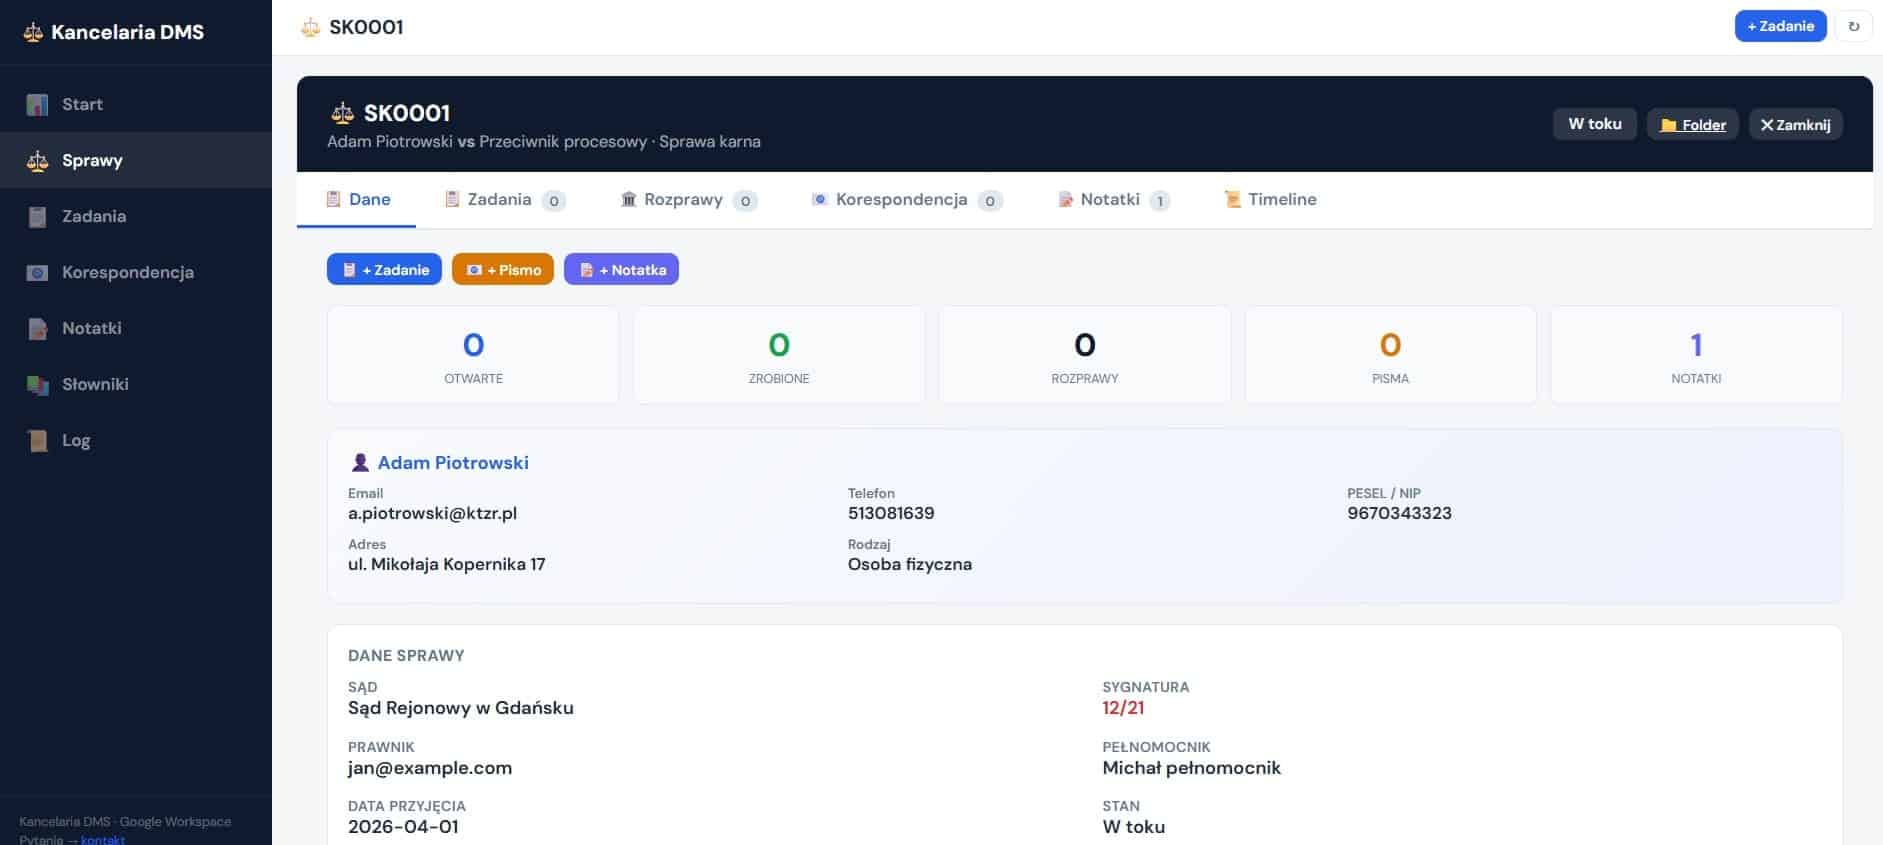Screen dimensions: 1883x845
Task: Click the Notatki note icon in sidebar
Action: pos(37,328)
